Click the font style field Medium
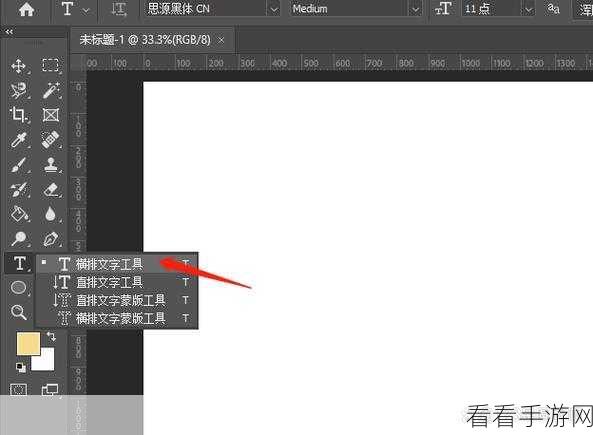Image resolution: width=593 pixels, height=435 pixels. 350,9
